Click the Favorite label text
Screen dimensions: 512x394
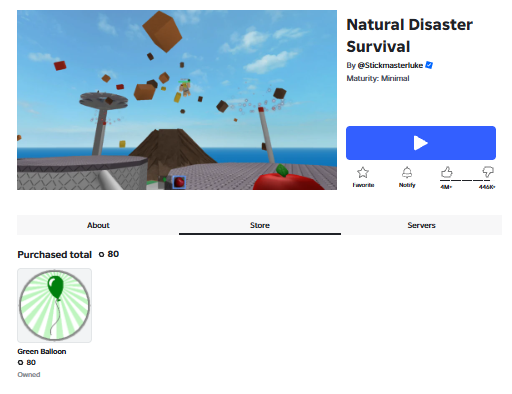363,185
